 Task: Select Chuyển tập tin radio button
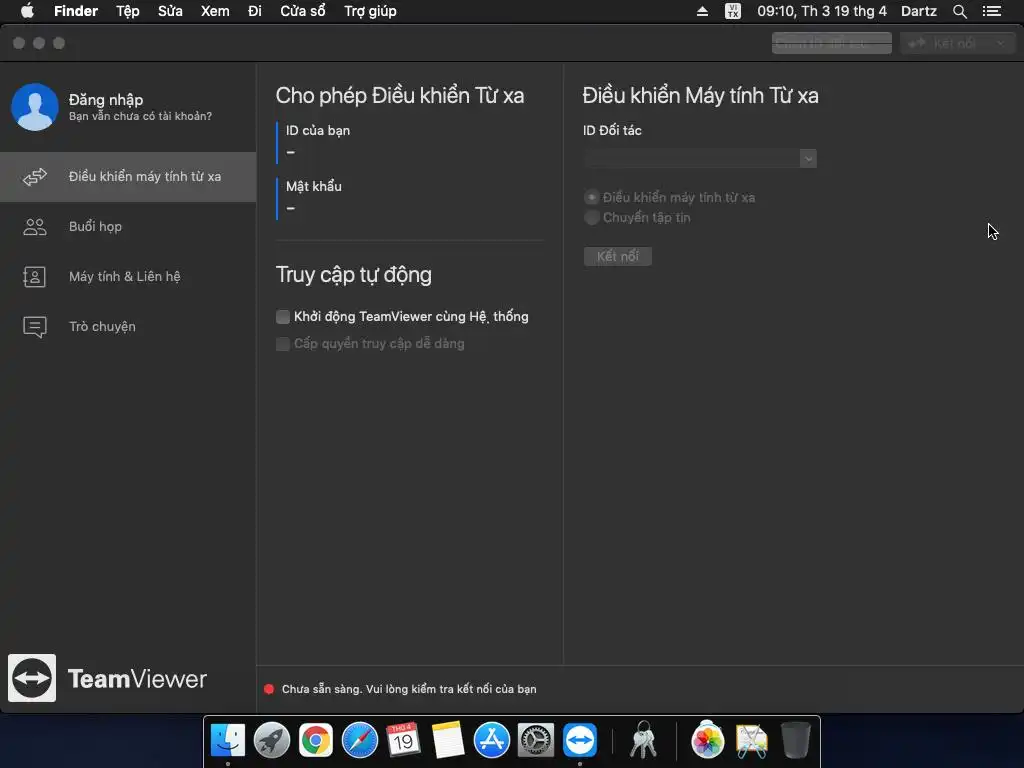pos(592,217)
